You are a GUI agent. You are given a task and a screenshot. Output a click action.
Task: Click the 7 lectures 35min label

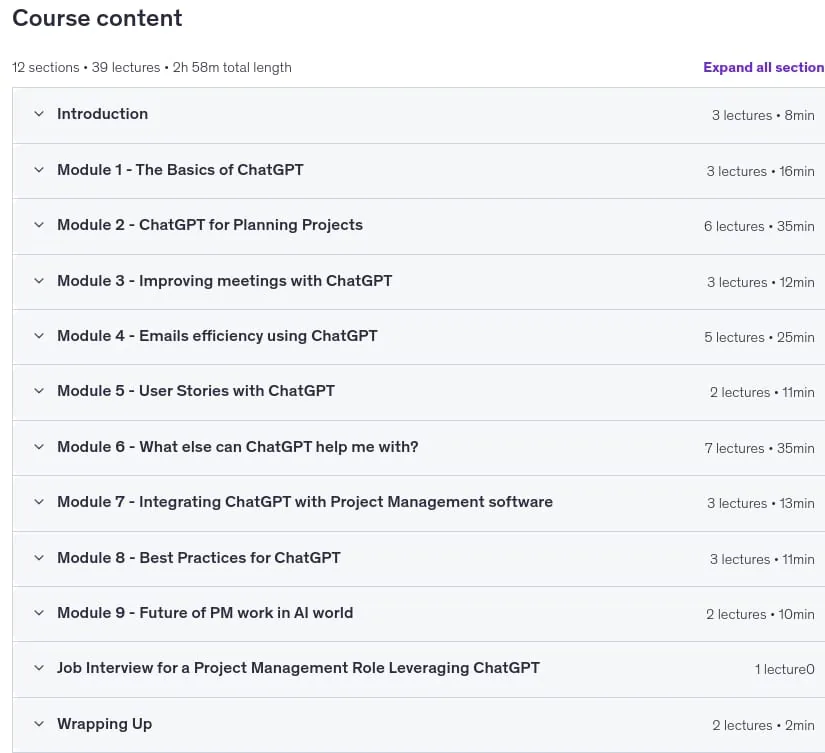coord(759,448)
